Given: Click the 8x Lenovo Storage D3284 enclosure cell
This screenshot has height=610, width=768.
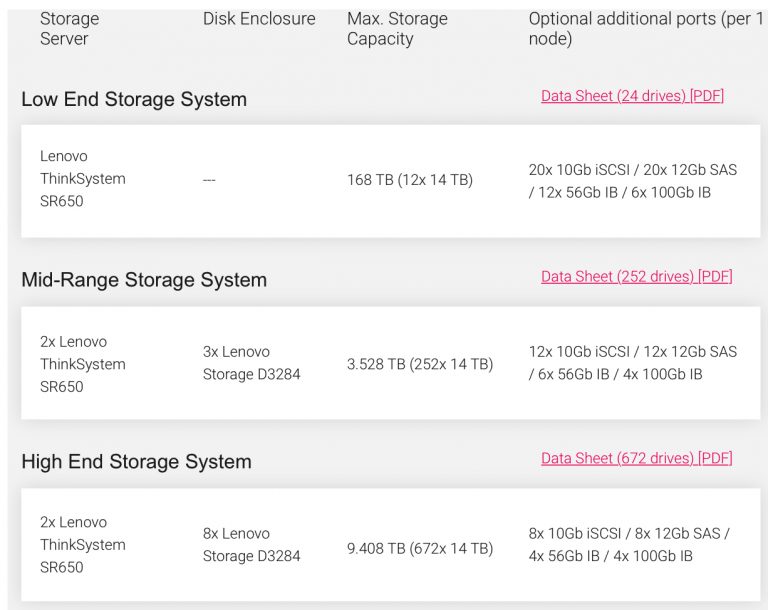Looking at the screenshot, I should click(252, 545).
